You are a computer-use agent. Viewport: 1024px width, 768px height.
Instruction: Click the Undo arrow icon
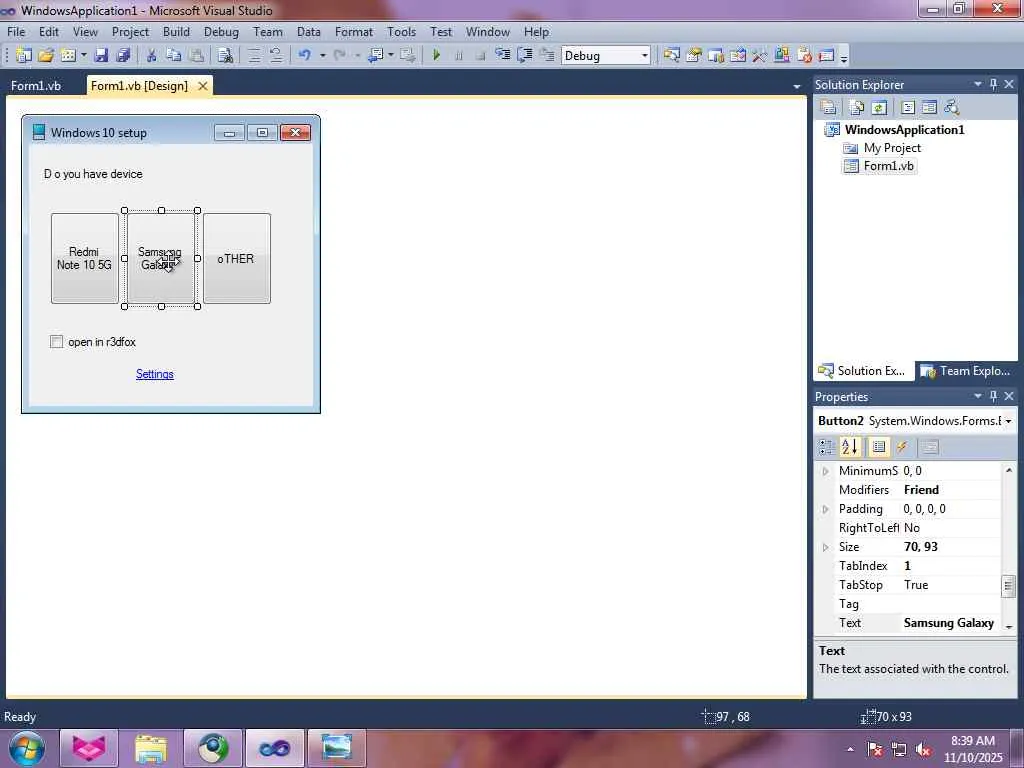[305, 56]
